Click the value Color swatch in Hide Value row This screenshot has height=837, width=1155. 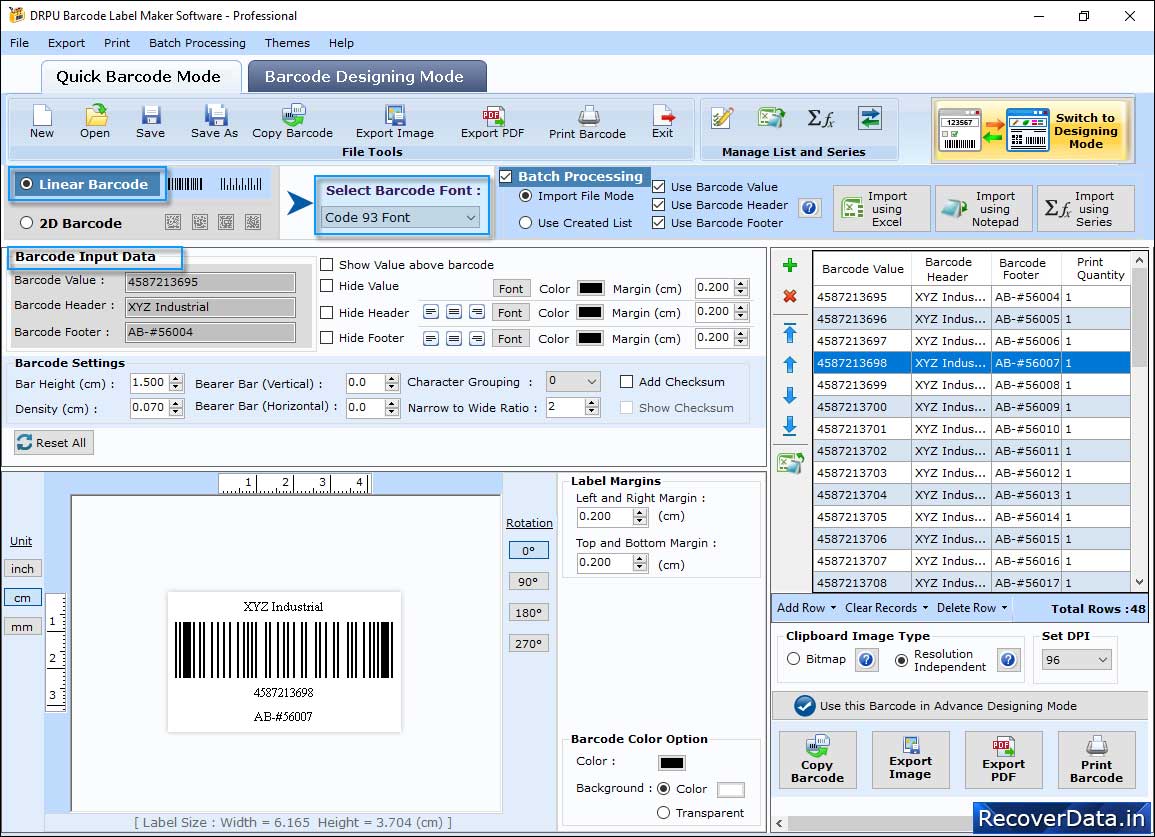coord(591,288)
